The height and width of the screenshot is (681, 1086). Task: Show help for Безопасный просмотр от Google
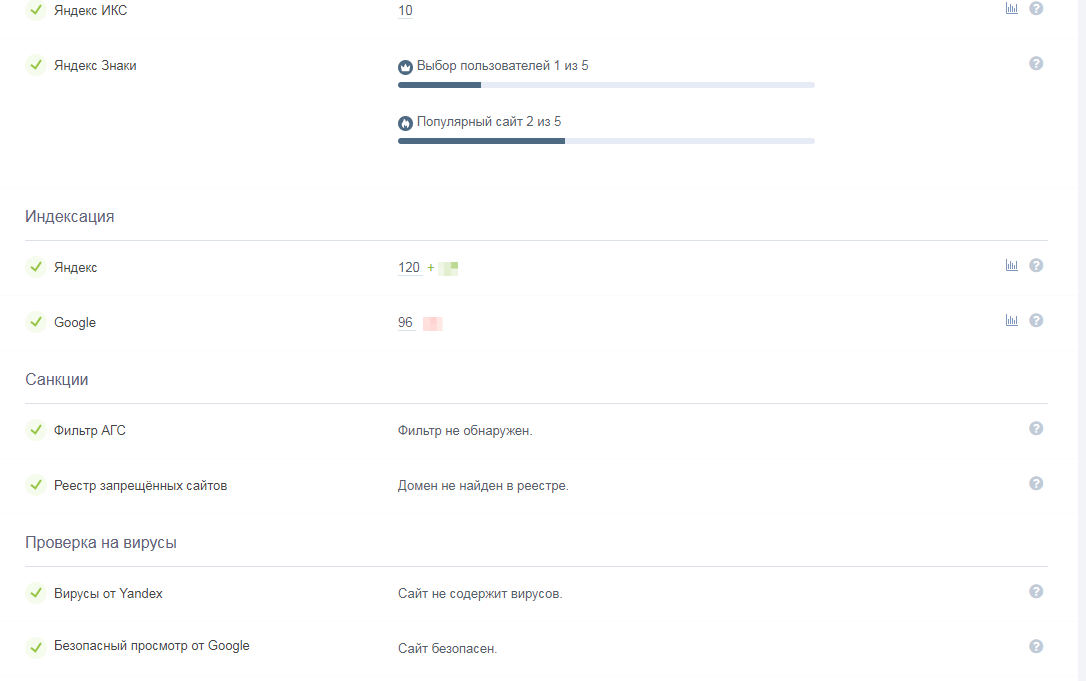[x=1036, y=646]
